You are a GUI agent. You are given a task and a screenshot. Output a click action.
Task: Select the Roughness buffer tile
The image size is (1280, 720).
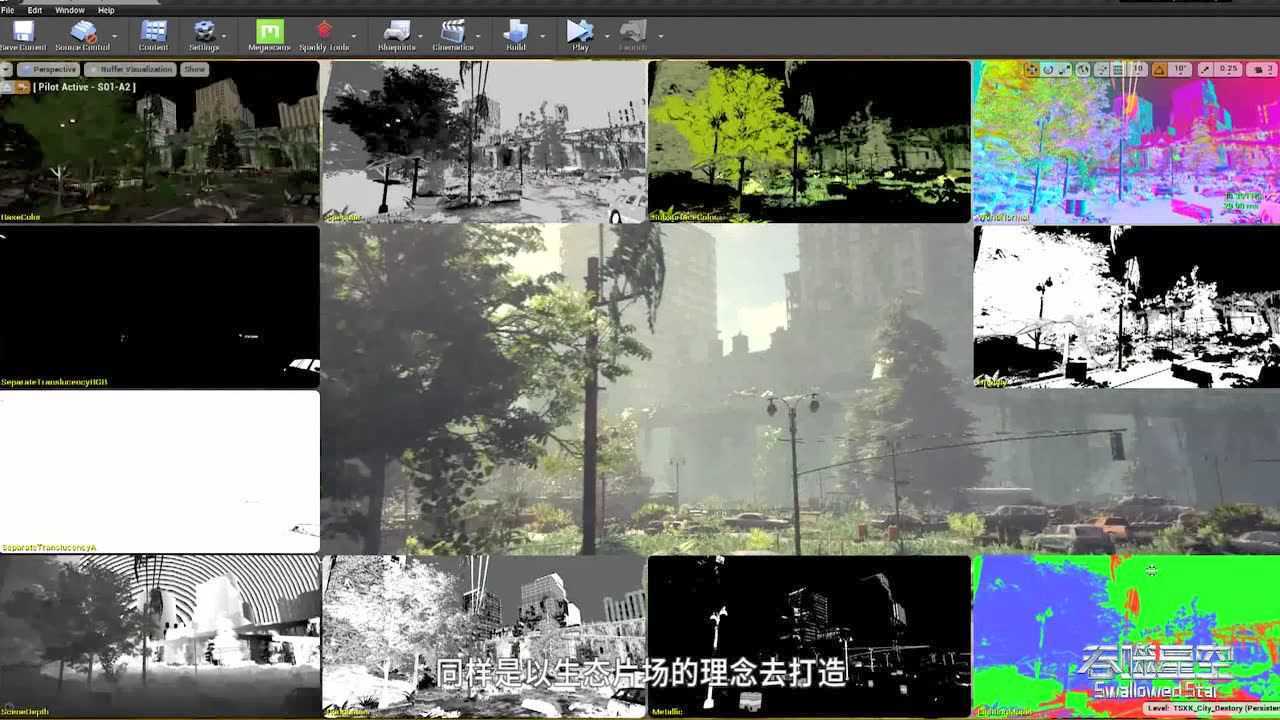coord(485,637)
